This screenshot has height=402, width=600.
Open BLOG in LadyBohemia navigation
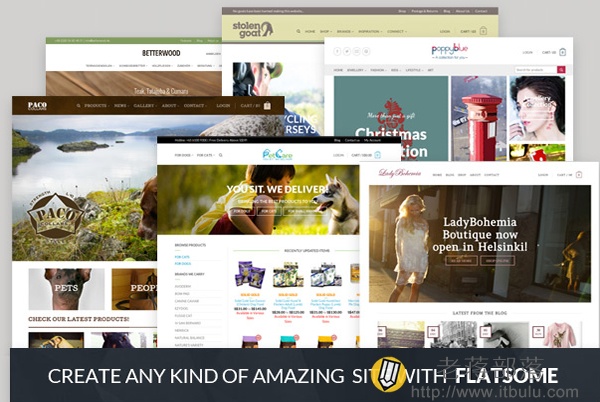click(x=450, y=175)
